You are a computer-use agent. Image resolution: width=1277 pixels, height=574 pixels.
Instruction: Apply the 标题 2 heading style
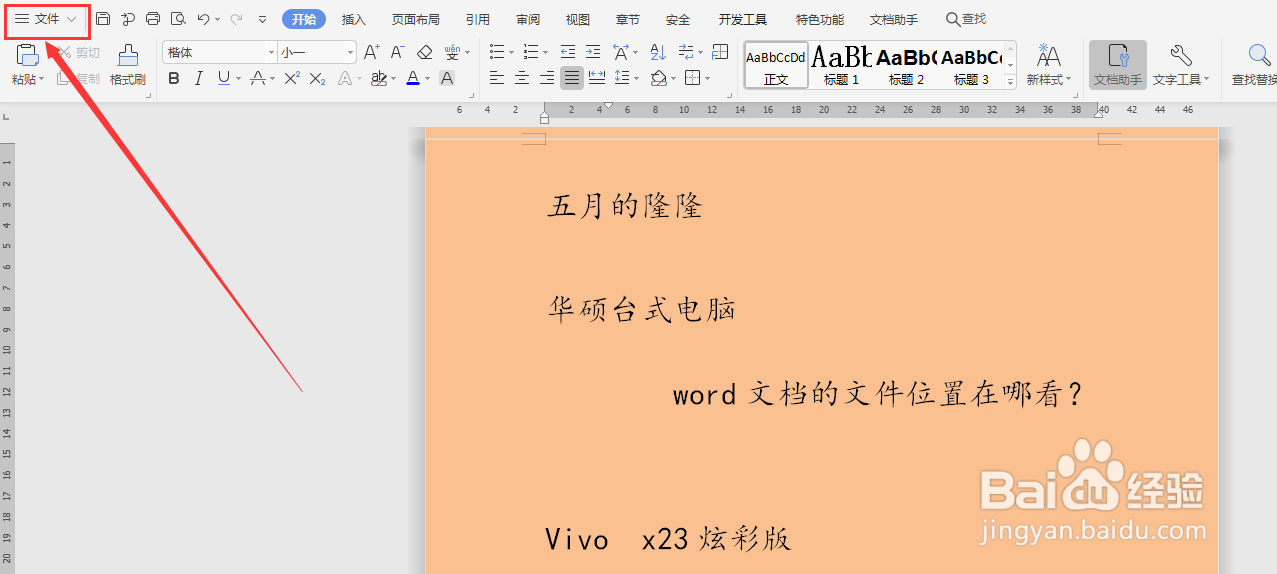pos(906,65)
